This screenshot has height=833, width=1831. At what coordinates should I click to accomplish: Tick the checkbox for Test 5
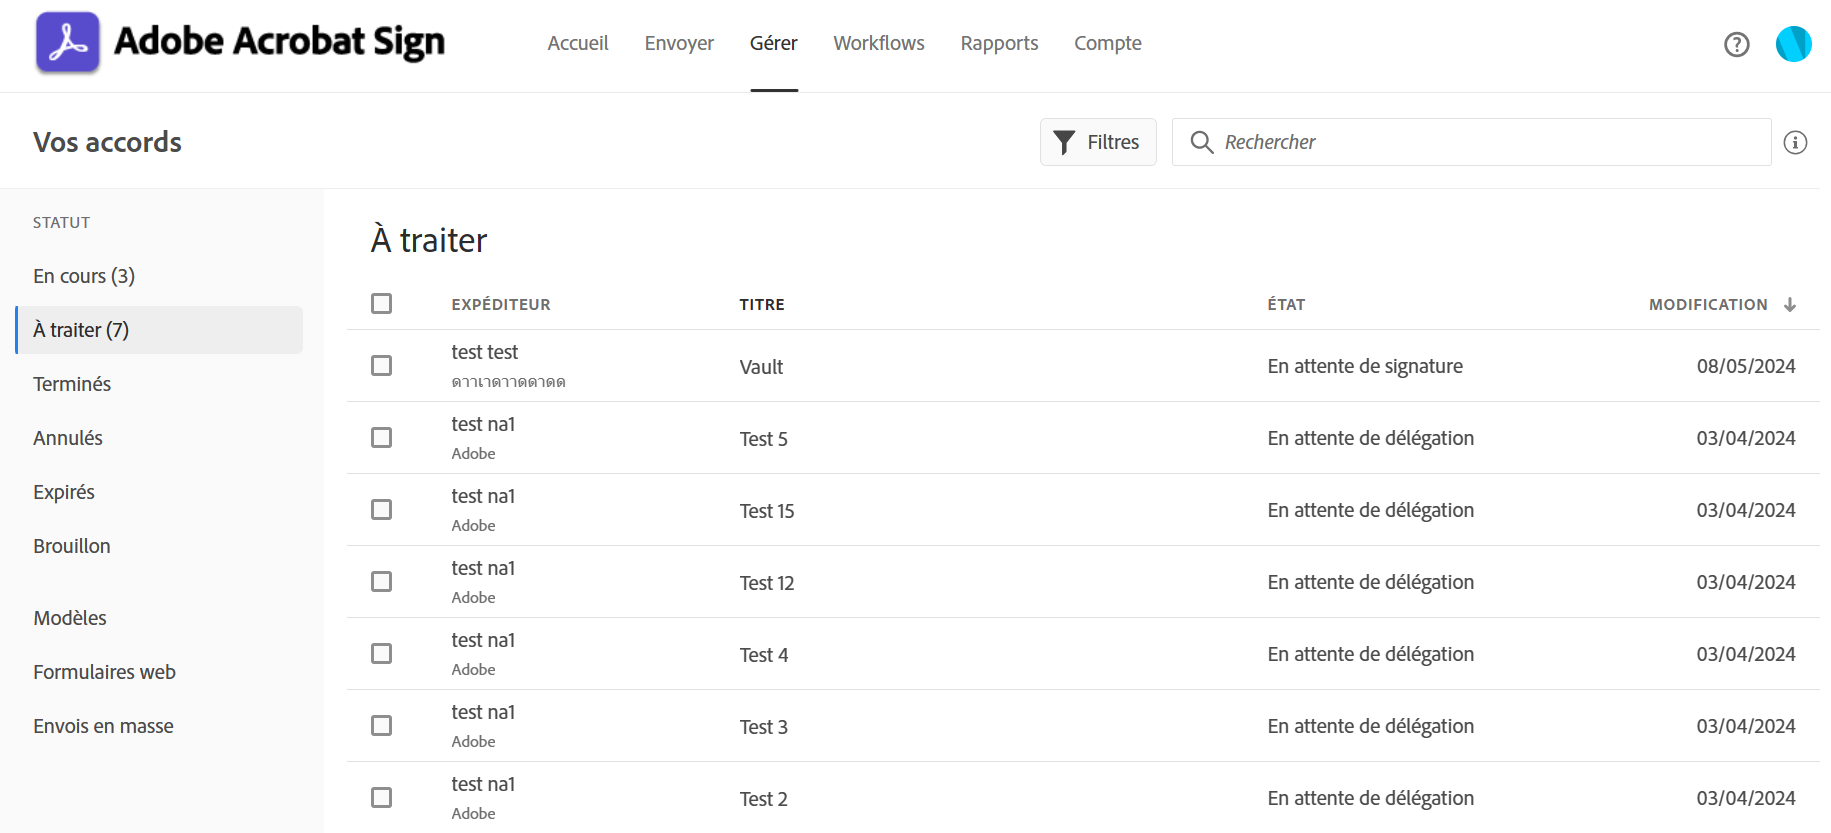pyautogui.click(x=381, y=438)
